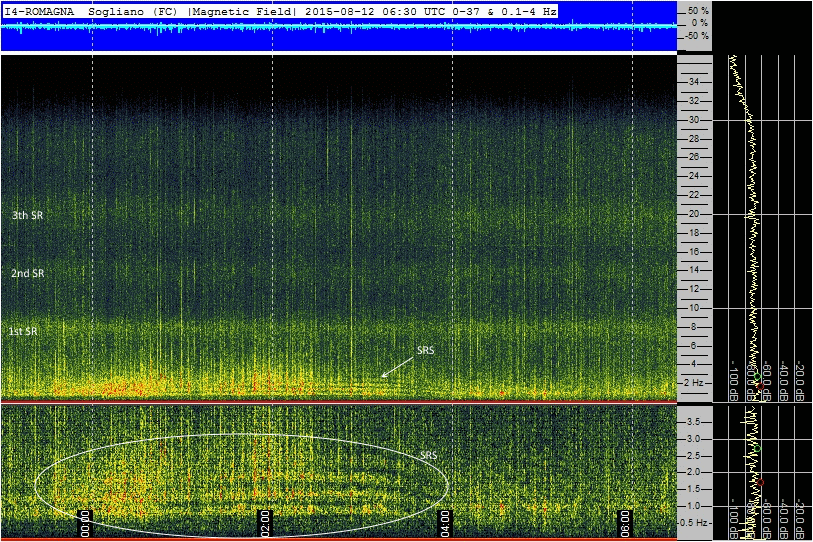This screenshot has height=542, width=813.
Task: Select the 3th SR label
Action: [x=28, y=215]
